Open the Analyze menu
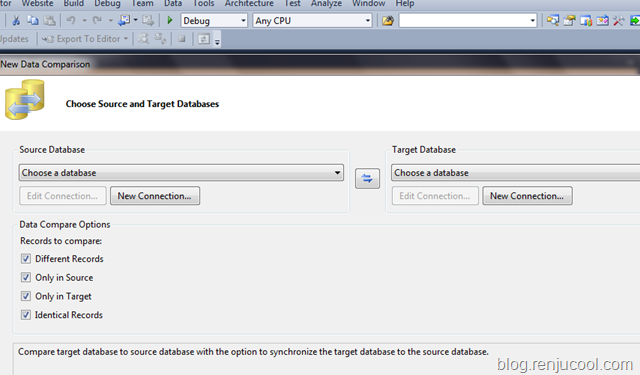This screenshot has width=640, height=375. [x=326, y=4]
